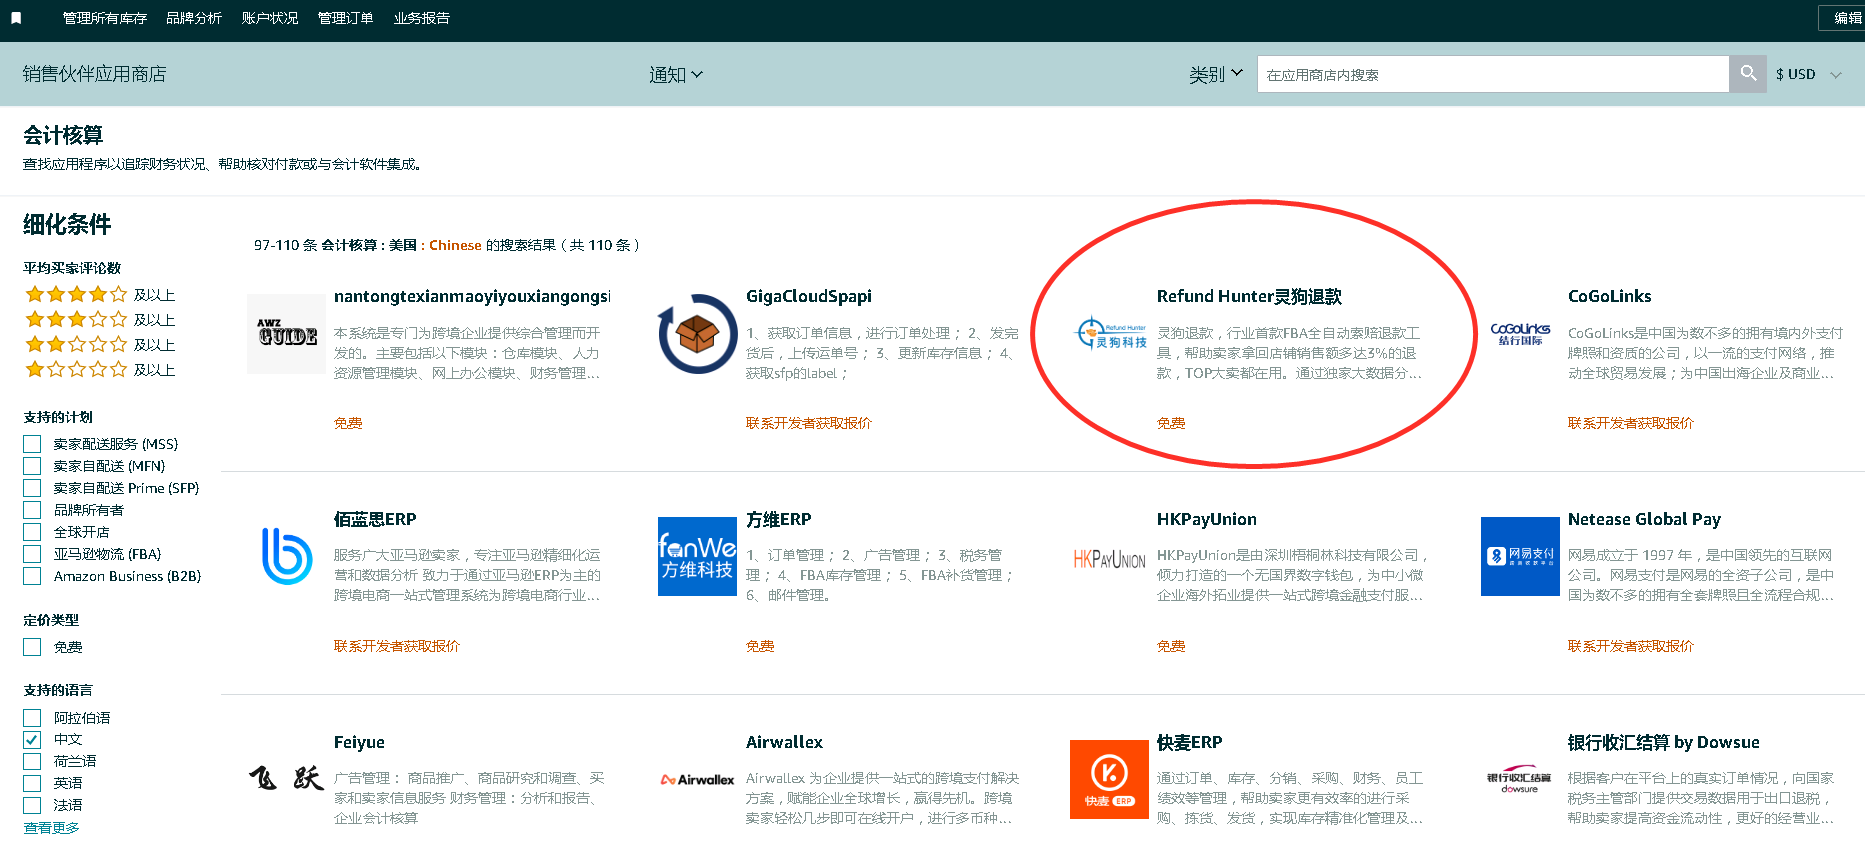Viewport: 1865px width, 856px height.
Task: Filter by one star and up
Action: coord(100,370)
